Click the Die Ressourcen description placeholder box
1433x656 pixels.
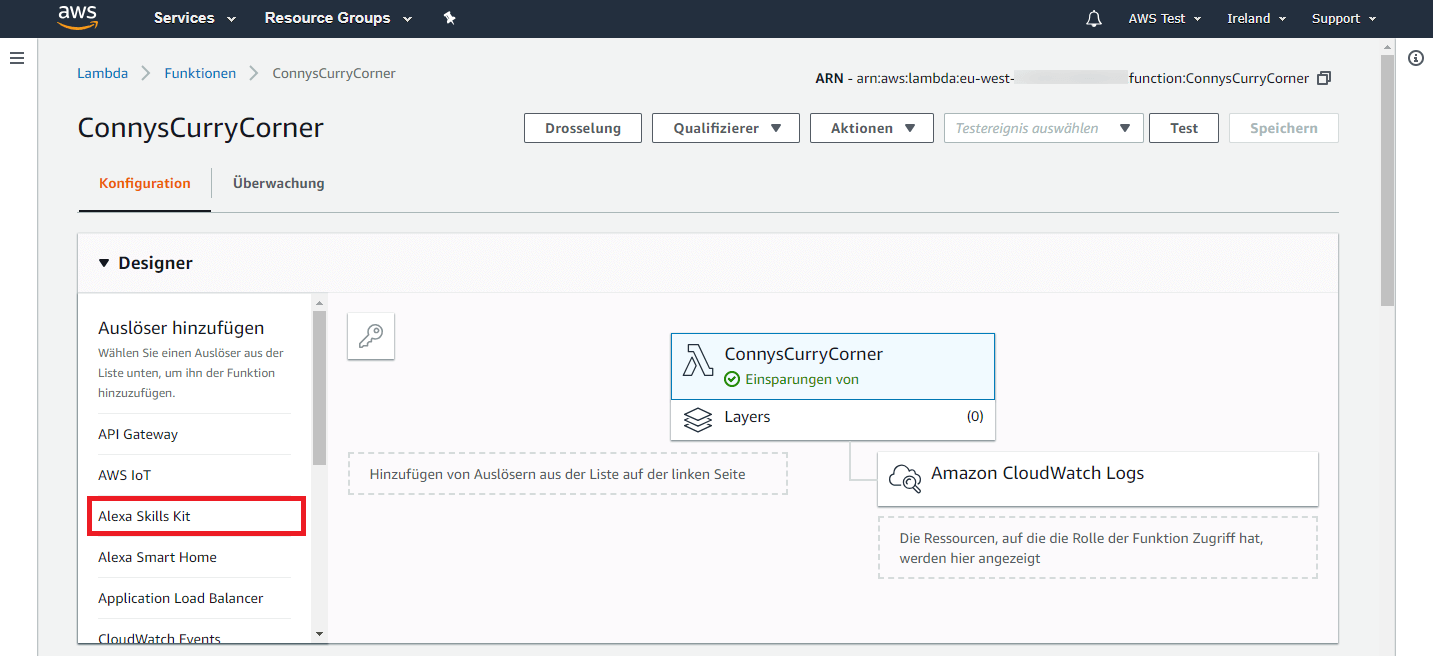coord(1098,548)
